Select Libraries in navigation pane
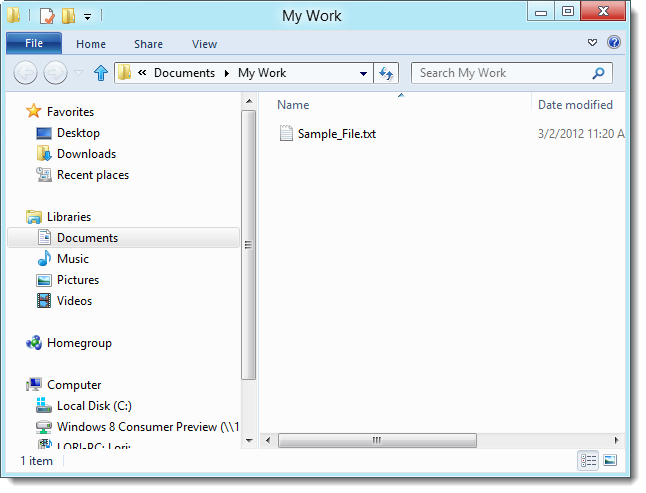This screenshot has height=493, width=646. click(69, 217)
